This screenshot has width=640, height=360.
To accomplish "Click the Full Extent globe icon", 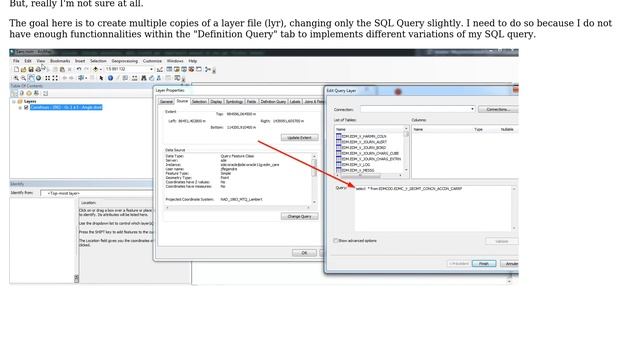I will click(38, 78).
